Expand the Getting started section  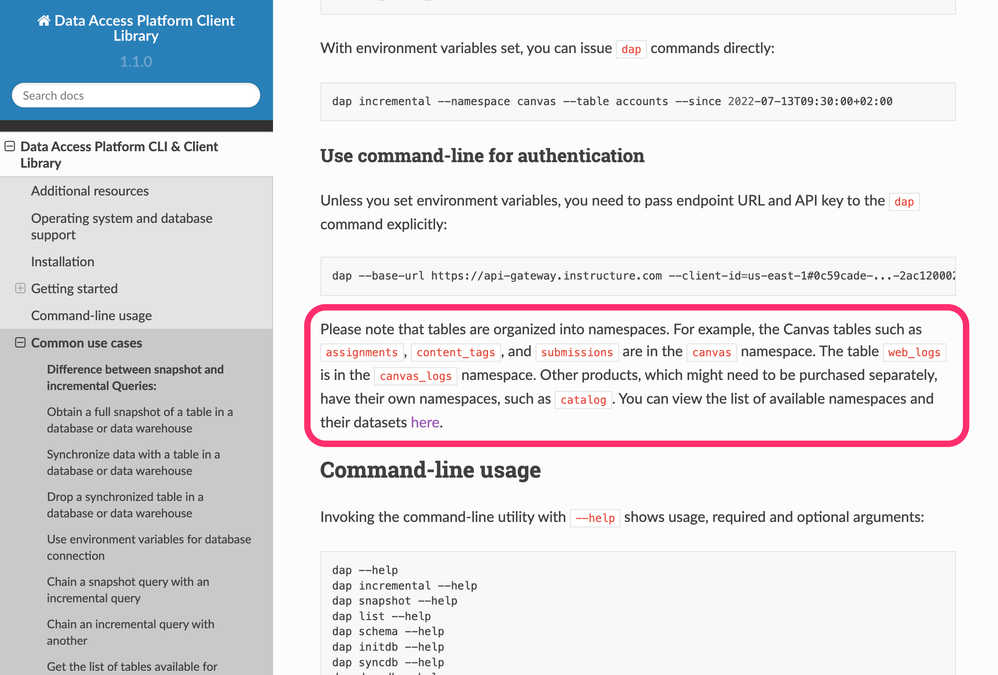click(x=20, y=289)
